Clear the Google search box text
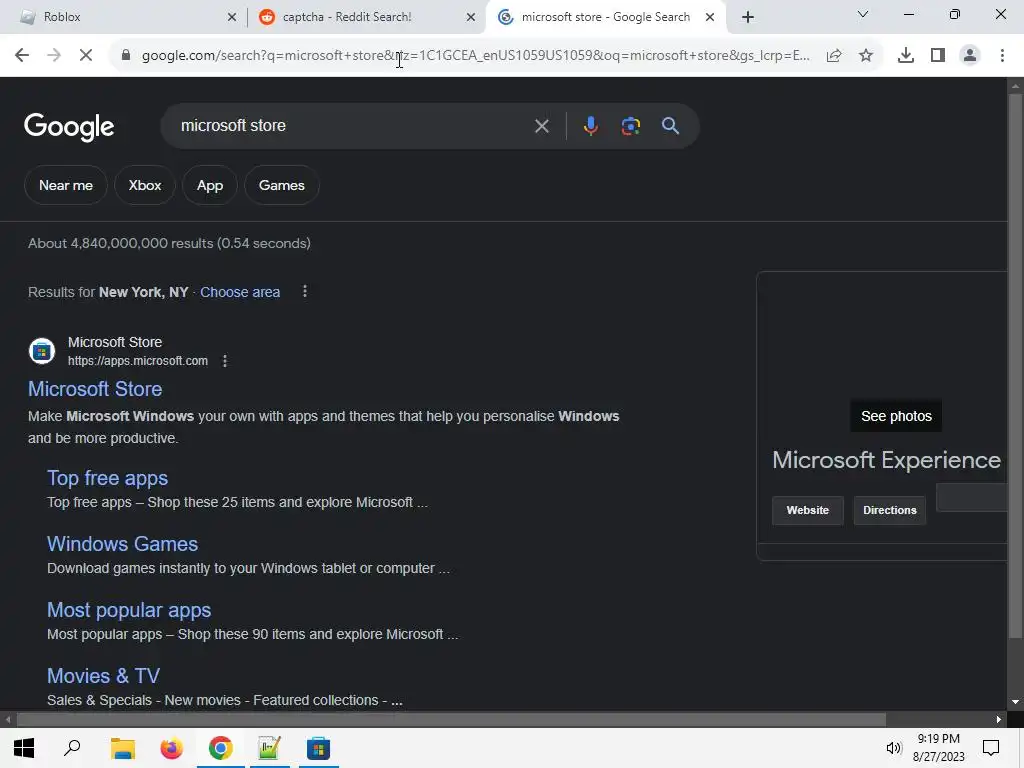1024x768 pixels. (541, 126)
